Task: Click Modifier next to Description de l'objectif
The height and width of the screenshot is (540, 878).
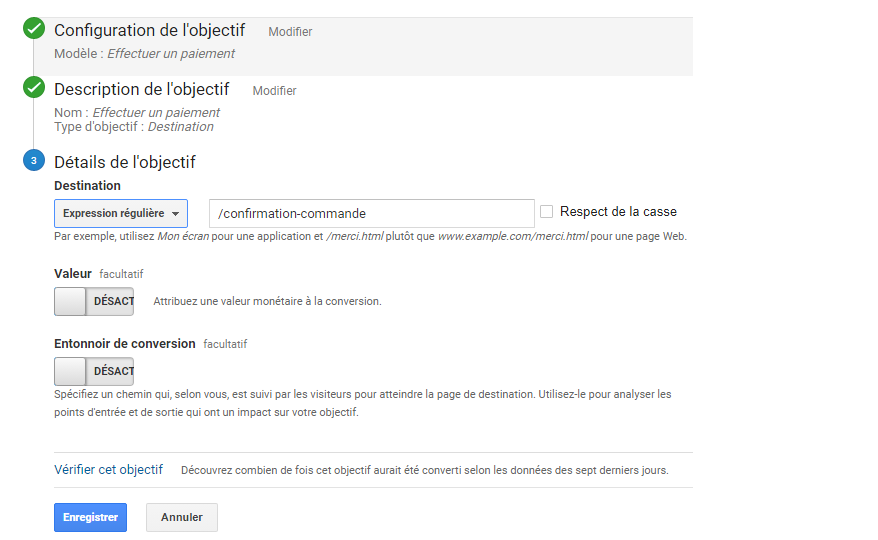Action: tap(274, 91)
